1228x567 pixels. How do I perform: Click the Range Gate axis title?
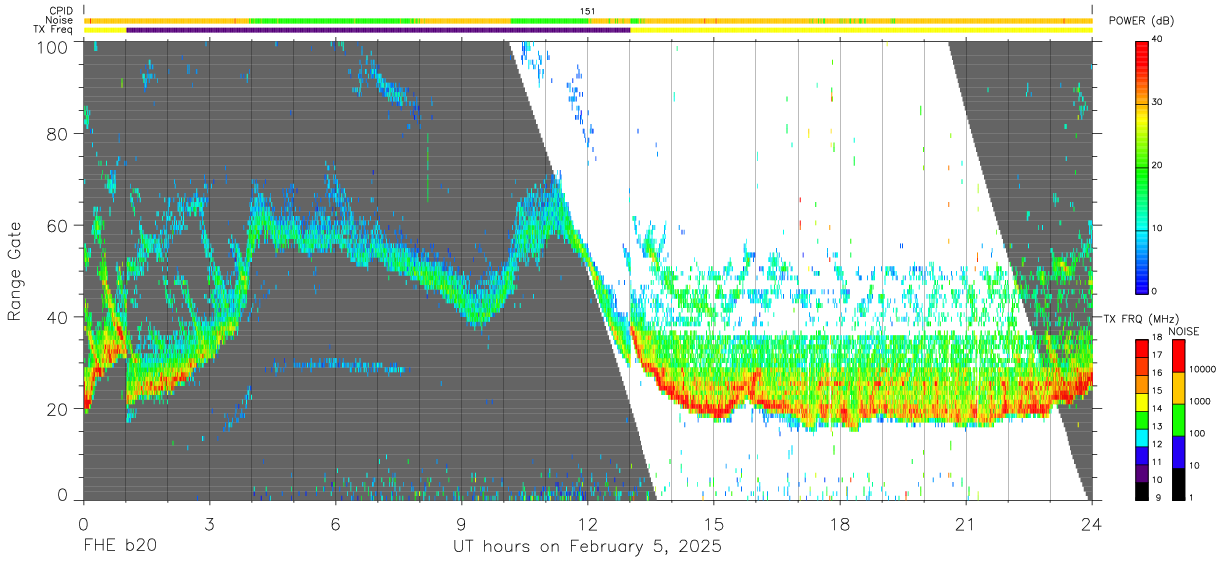click(15, 270)
